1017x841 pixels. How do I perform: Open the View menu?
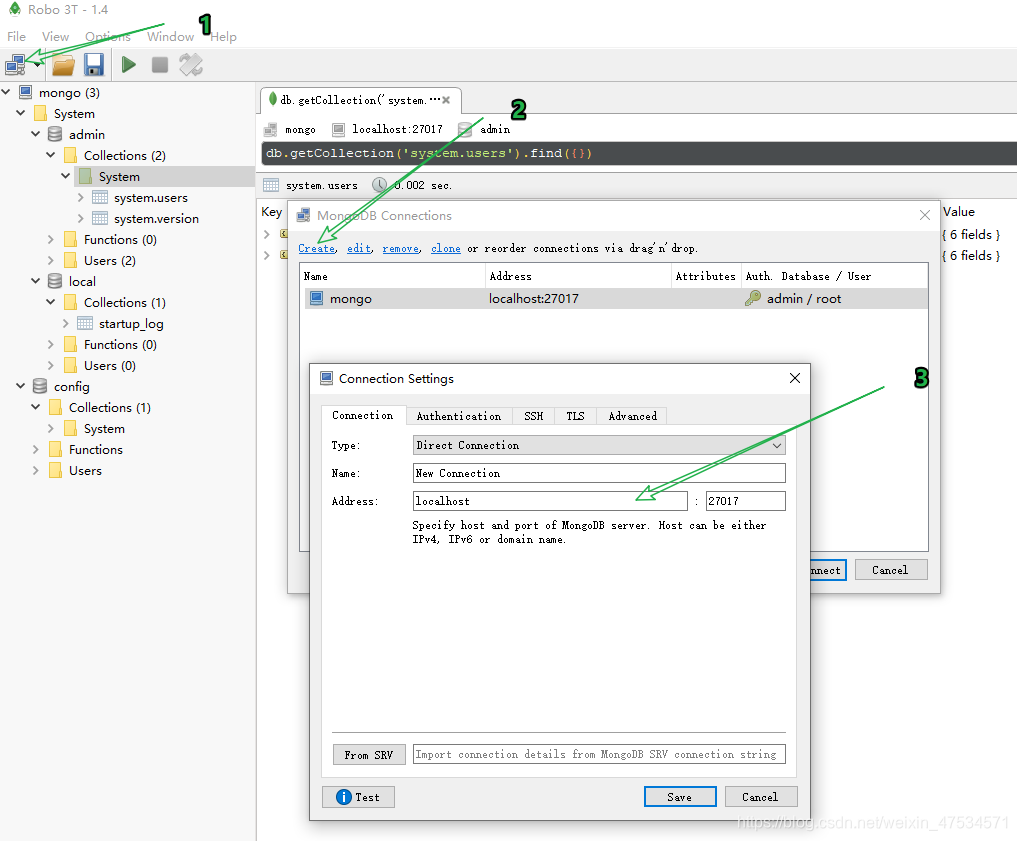coord(55,36)
